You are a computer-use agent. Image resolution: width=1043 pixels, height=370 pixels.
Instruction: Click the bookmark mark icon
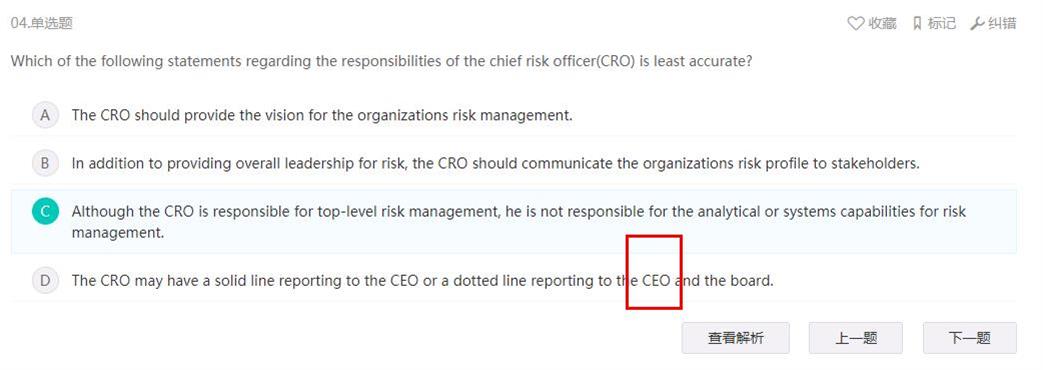pyautogui.click(x=917, y=23)
